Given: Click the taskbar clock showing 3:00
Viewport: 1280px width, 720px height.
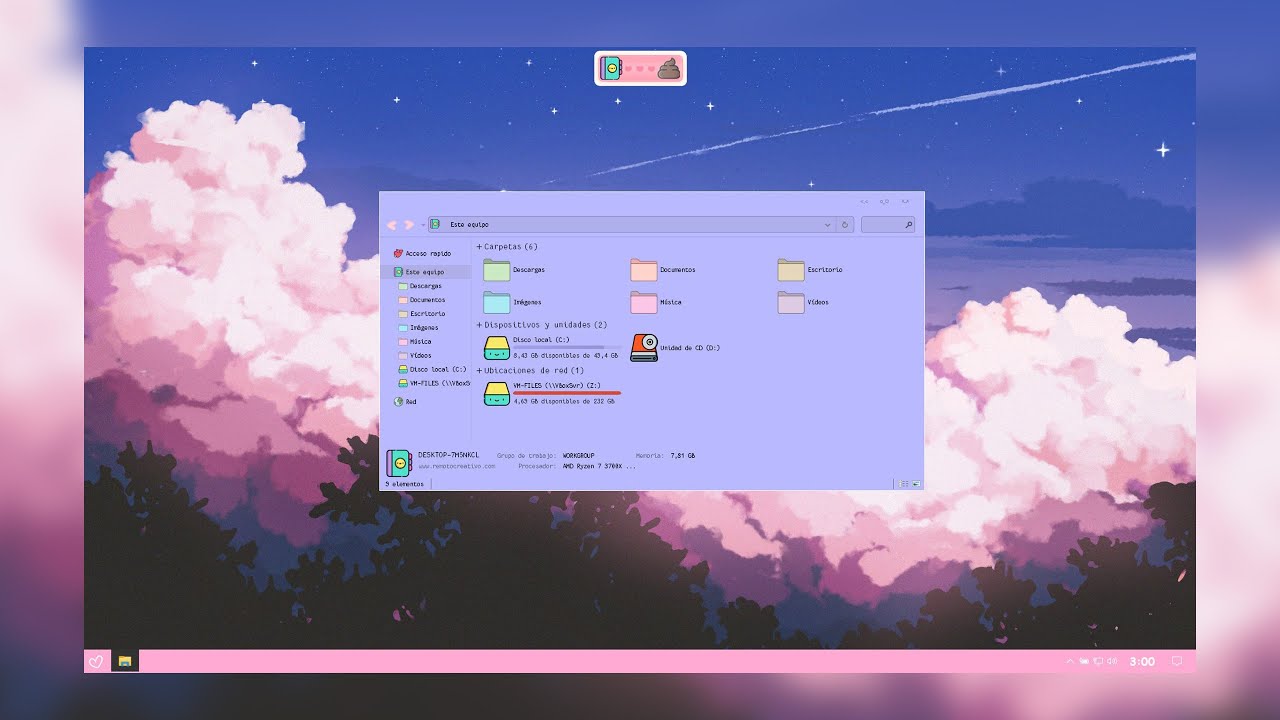Looking at the screenshot, I should point(1141,661).
